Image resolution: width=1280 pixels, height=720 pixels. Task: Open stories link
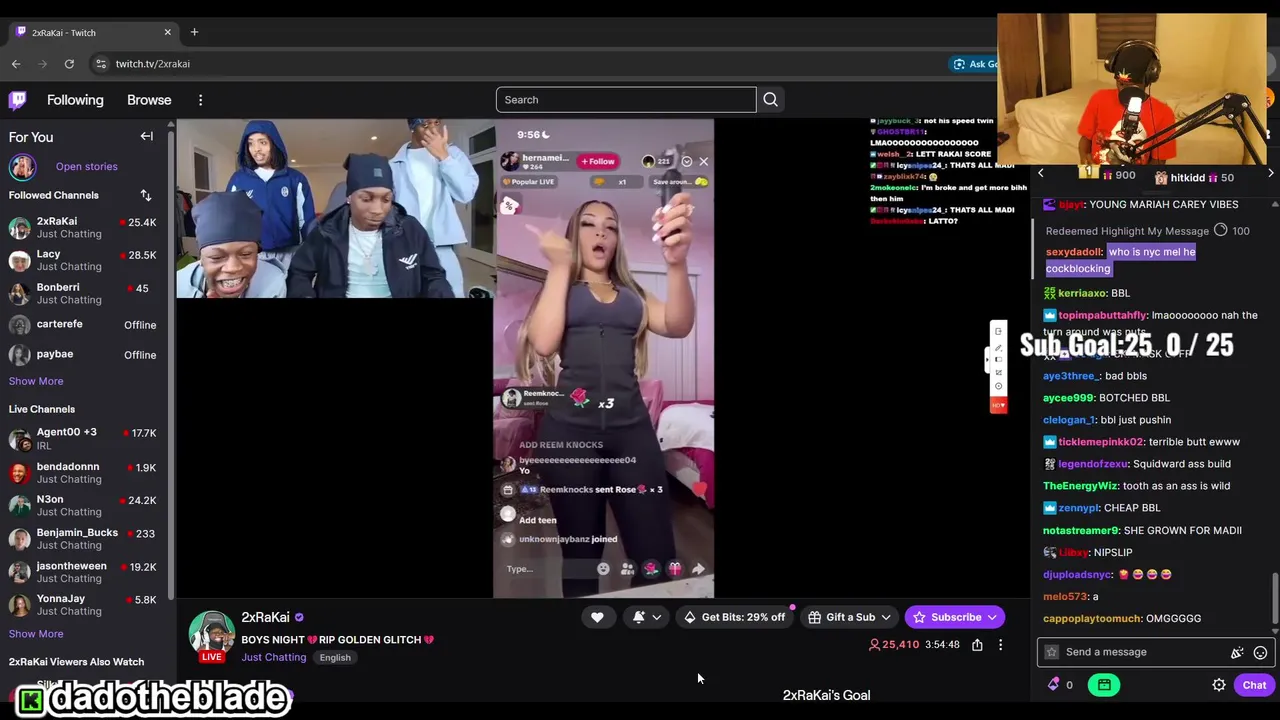click(86, 167)
